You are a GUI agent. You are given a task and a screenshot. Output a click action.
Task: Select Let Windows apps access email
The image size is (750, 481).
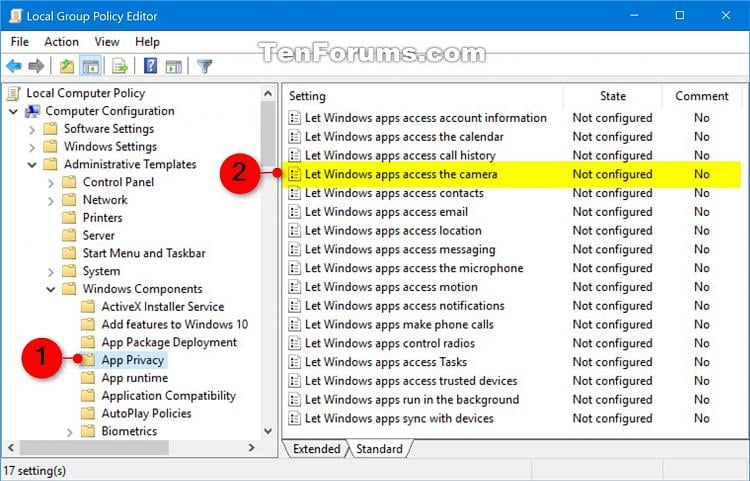click(x=386, y=212)
